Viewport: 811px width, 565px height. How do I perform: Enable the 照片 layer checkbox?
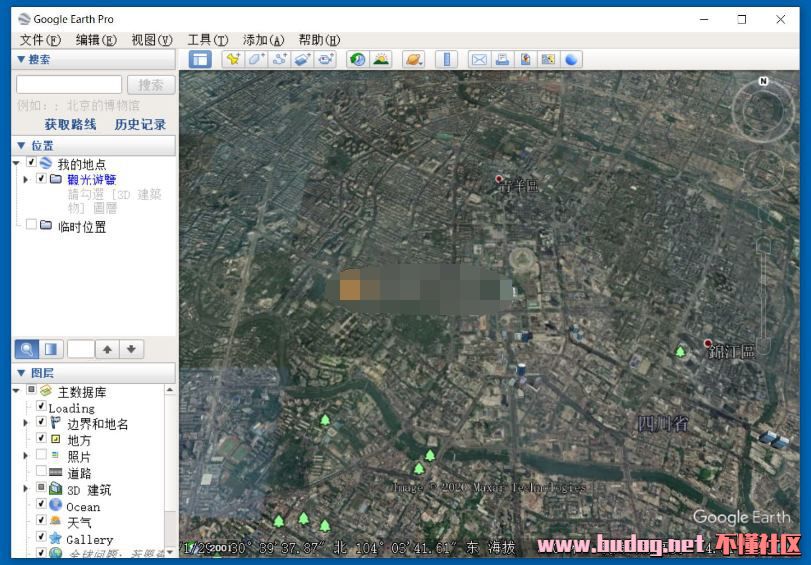[x=41, y=455]
